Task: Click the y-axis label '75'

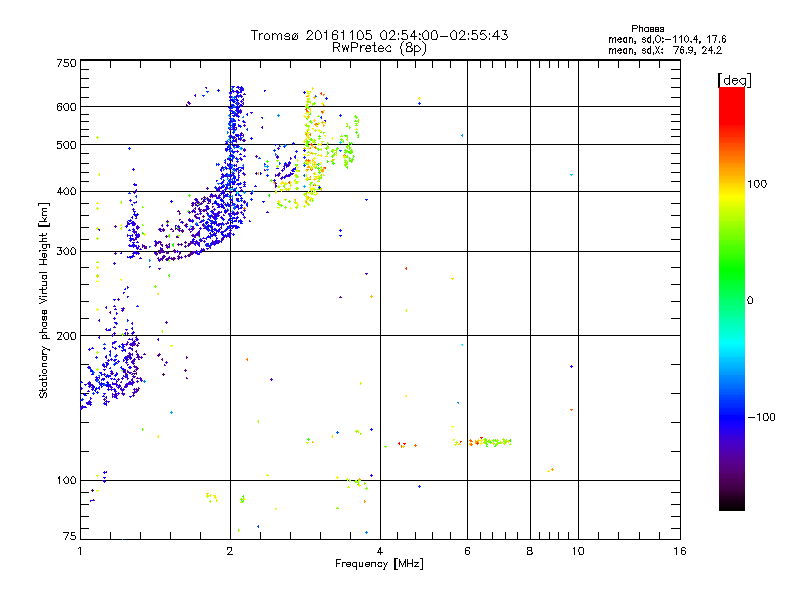Action: pyautogui.click(x=70, y=536)
